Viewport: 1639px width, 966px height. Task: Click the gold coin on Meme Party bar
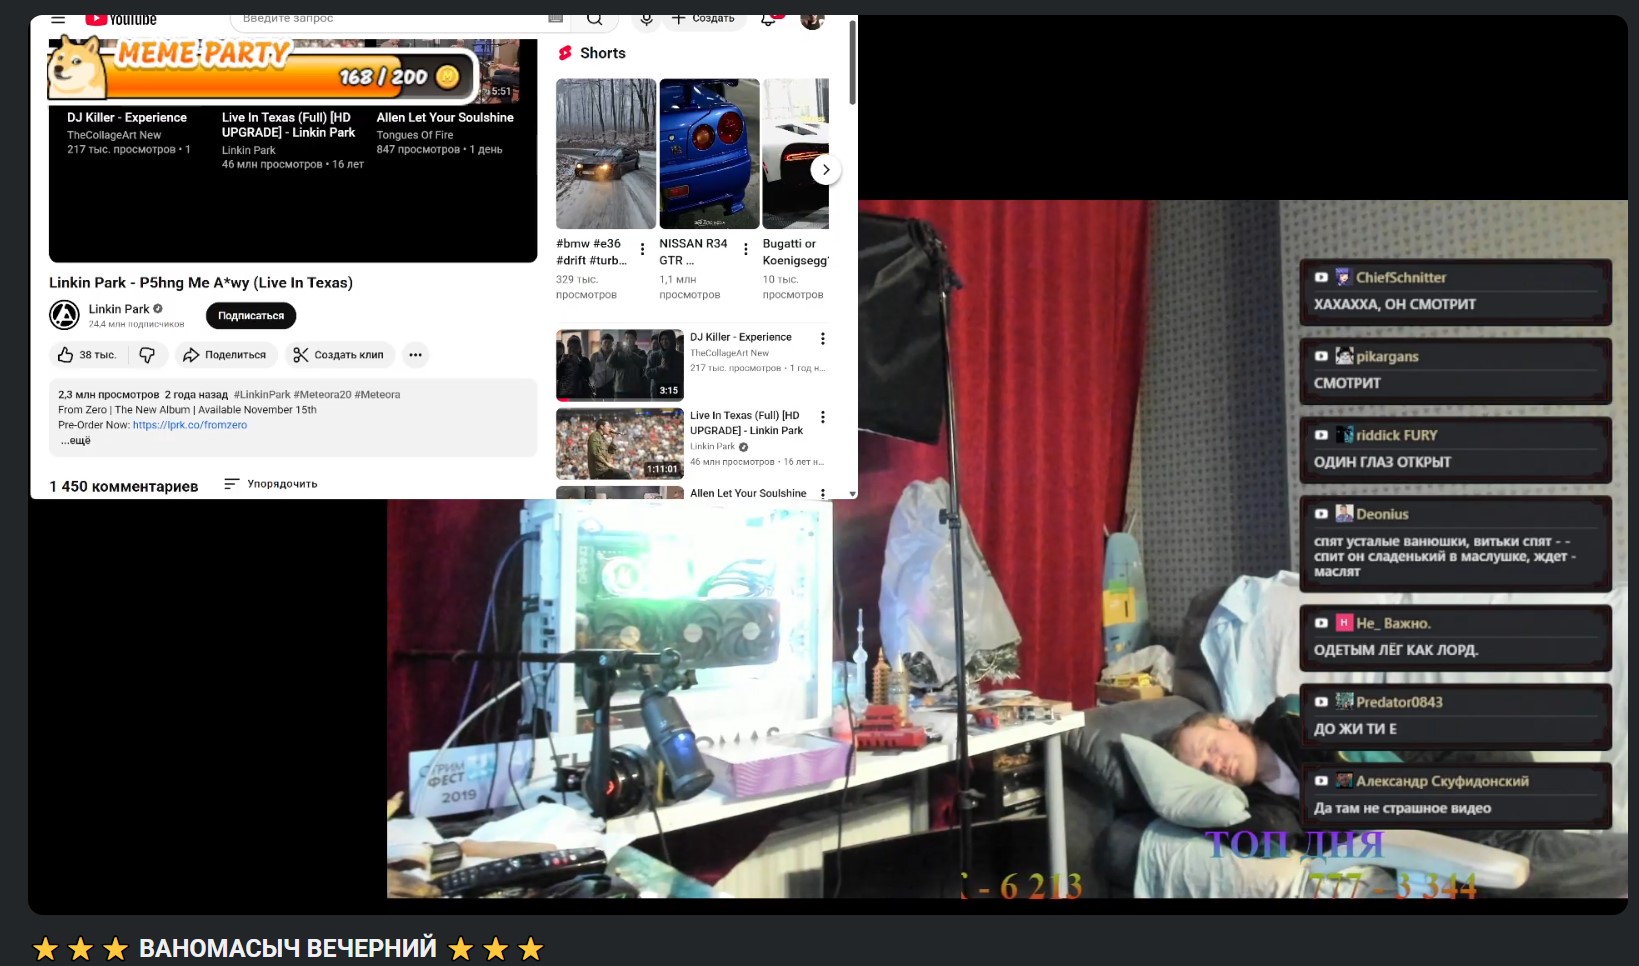[448, 76]
